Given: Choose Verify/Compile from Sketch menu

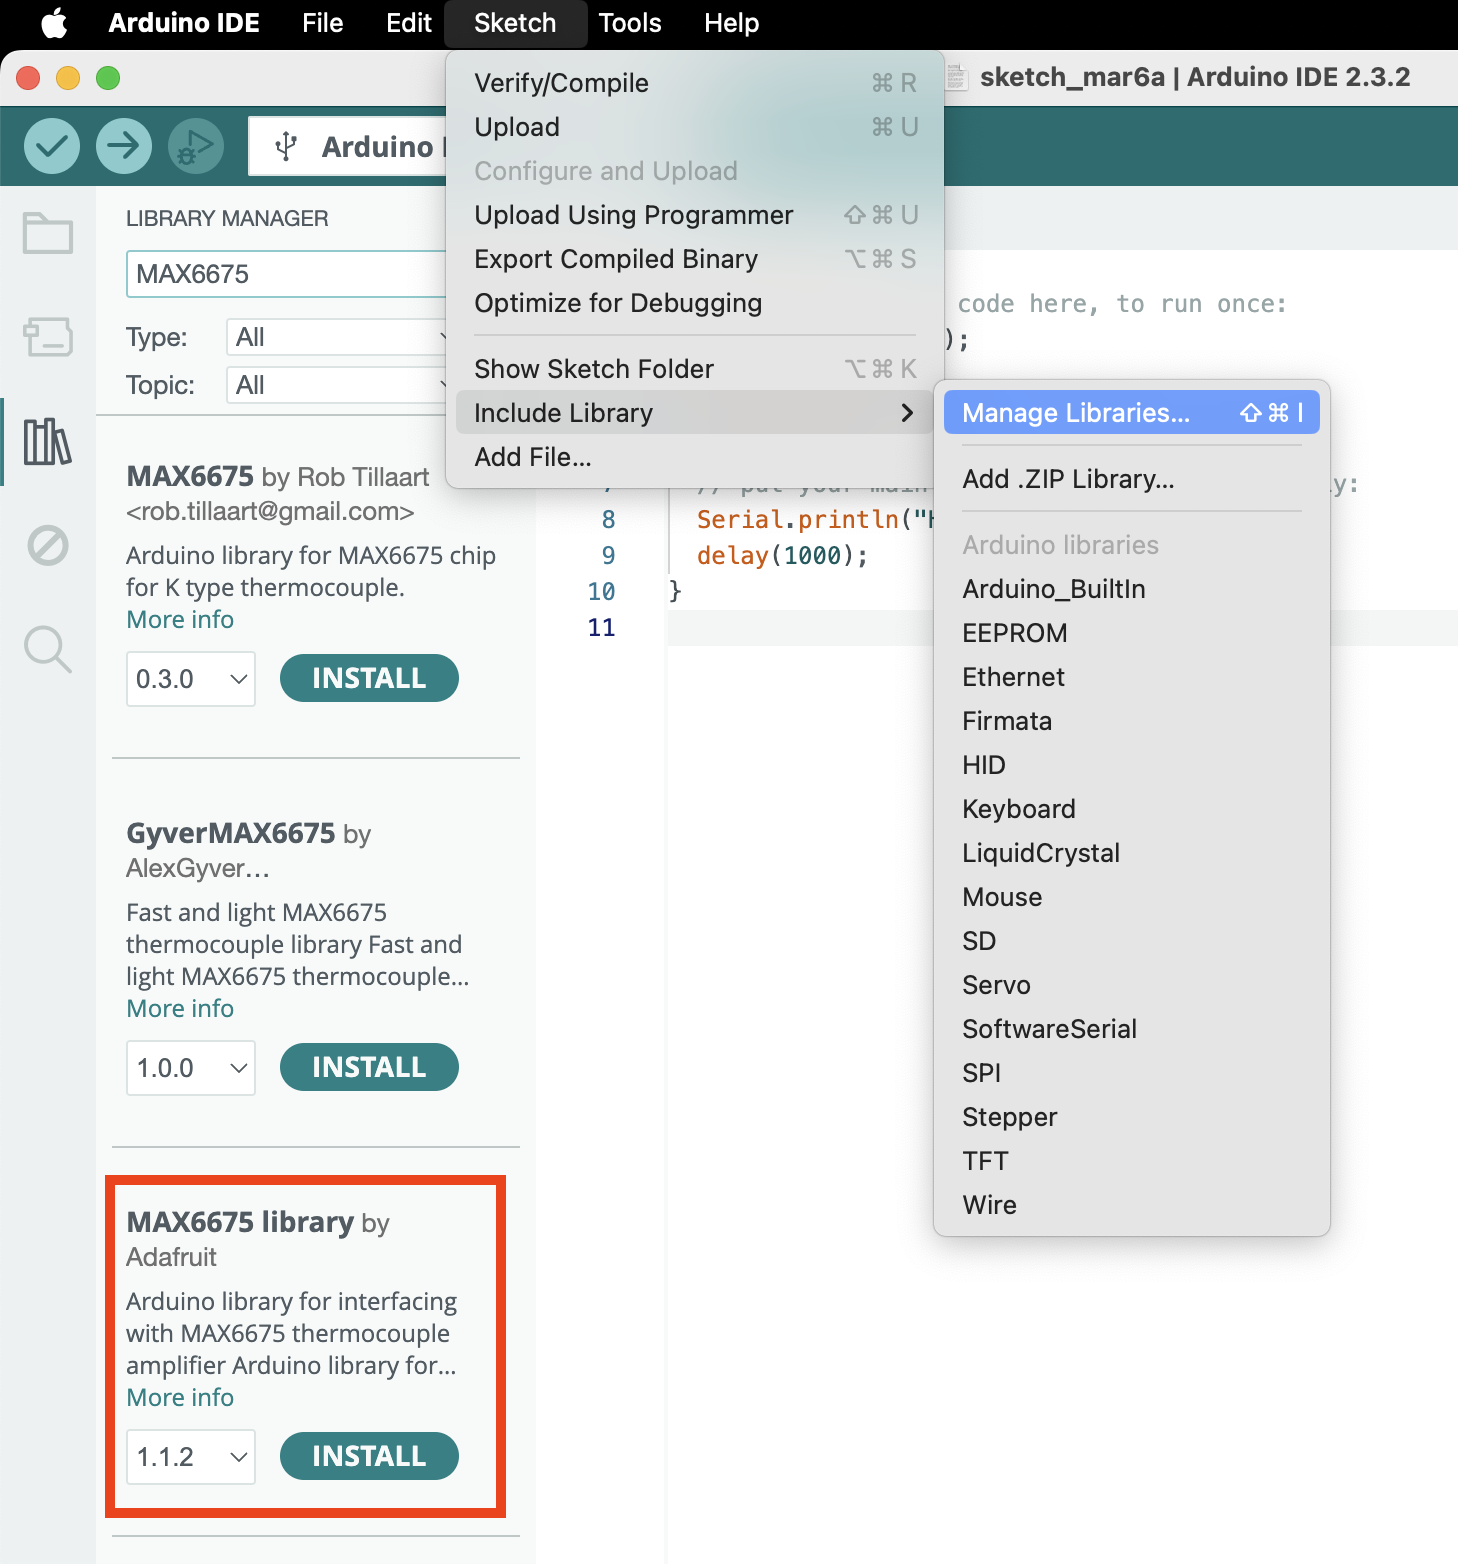Looking at the screenshot, I should click(695, 83).
